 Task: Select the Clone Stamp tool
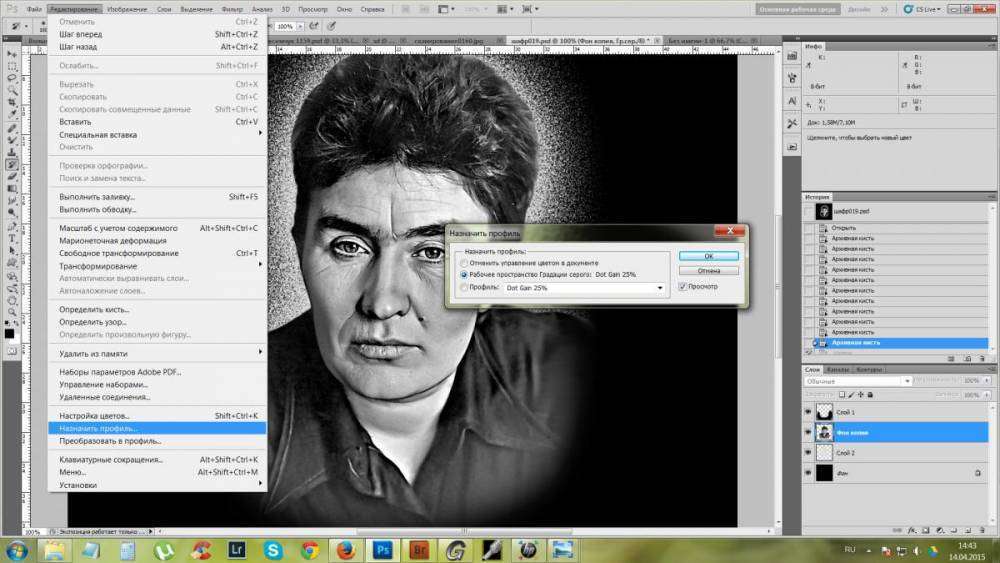pyautogui.click(x=12, y=152)
